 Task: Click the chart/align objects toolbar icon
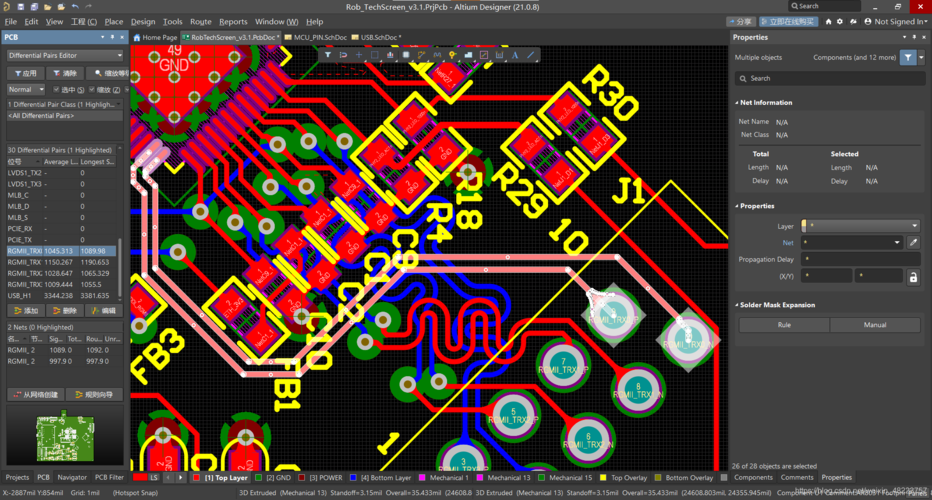(390, 55)
